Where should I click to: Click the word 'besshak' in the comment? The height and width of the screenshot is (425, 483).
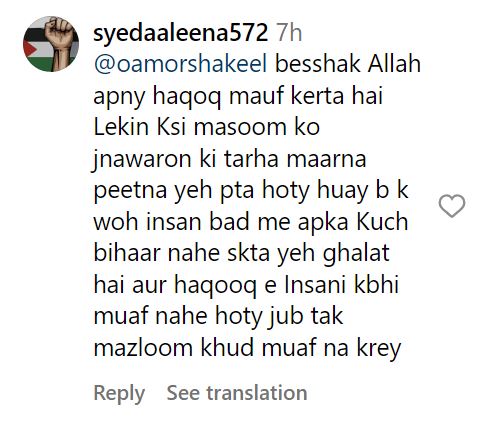click(318, 64)
